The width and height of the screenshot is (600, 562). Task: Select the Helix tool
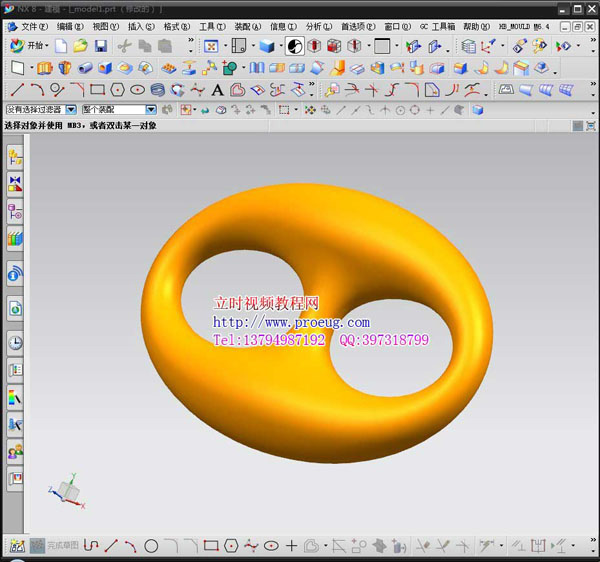click(x=157, y=90)
